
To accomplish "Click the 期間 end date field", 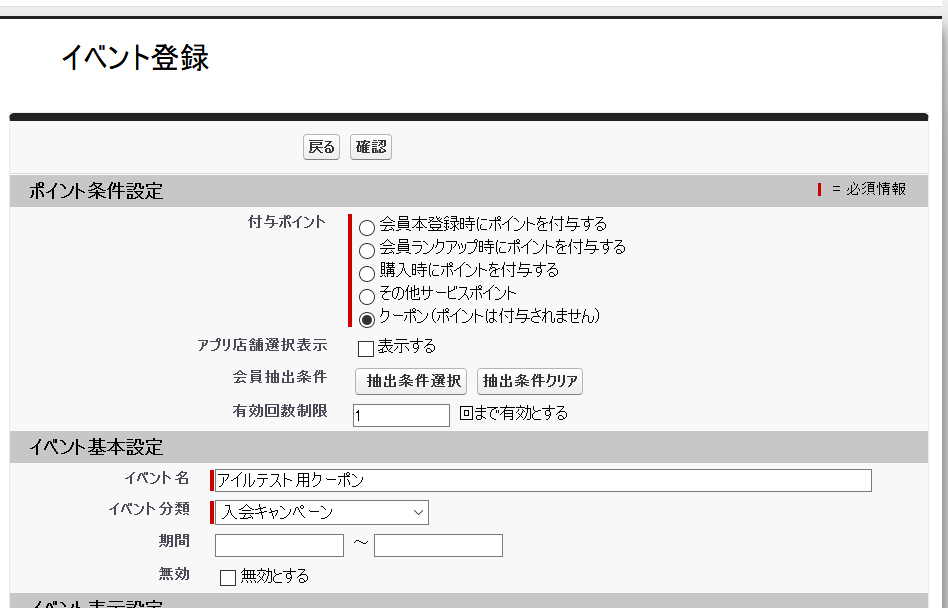I will click(x=438, y=544).
